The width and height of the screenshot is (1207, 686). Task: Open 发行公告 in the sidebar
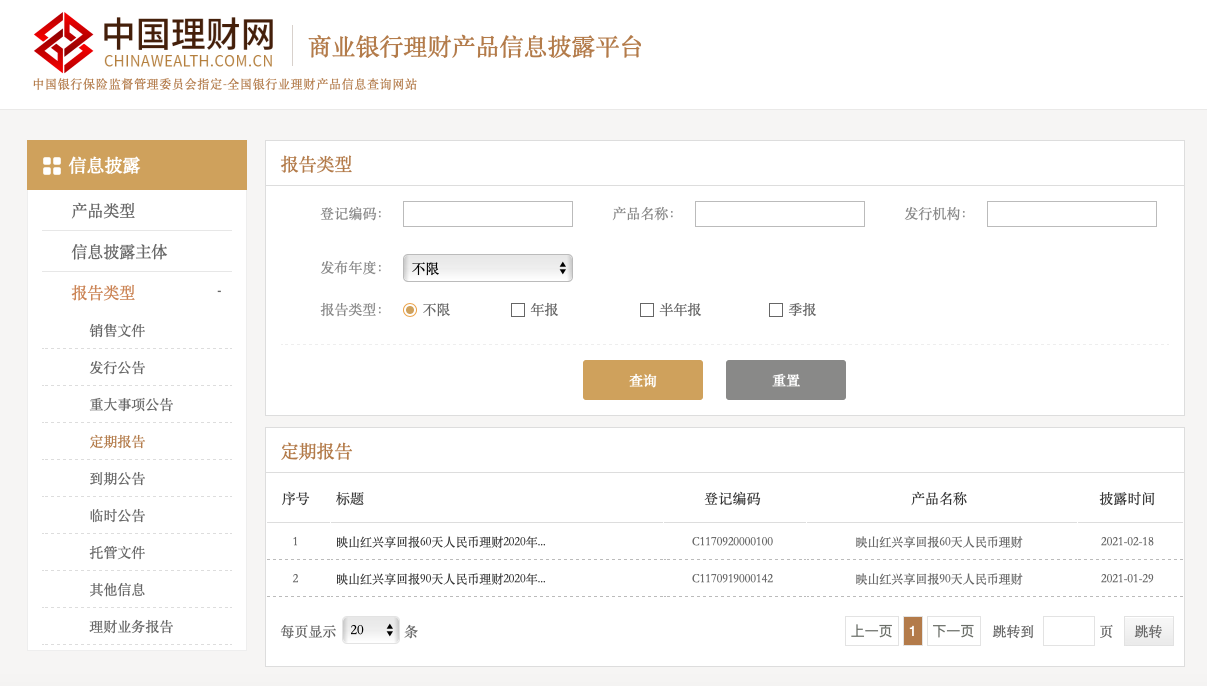click(117, 367)
